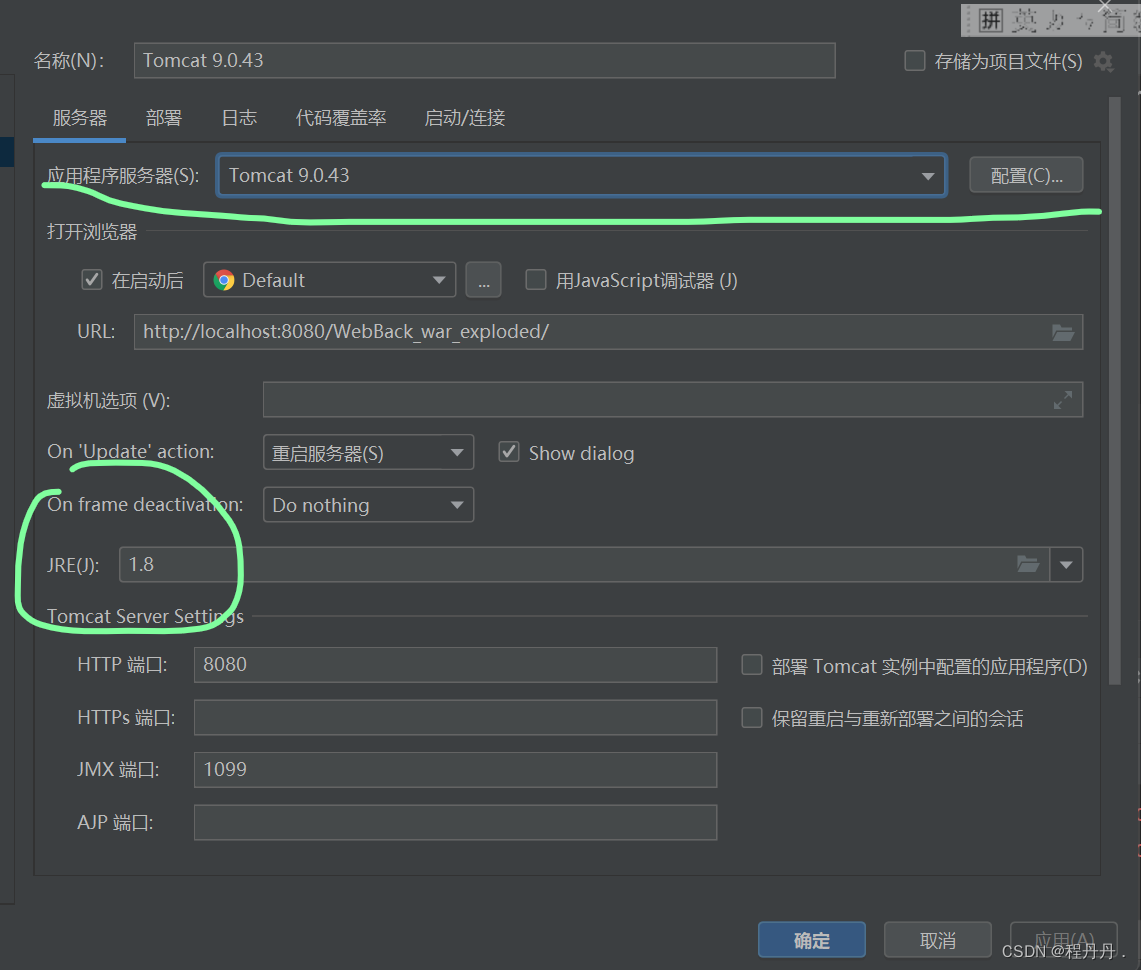Click the 应用(A) button
This screenshot has width=1141, height=970.
[1064, 940]
